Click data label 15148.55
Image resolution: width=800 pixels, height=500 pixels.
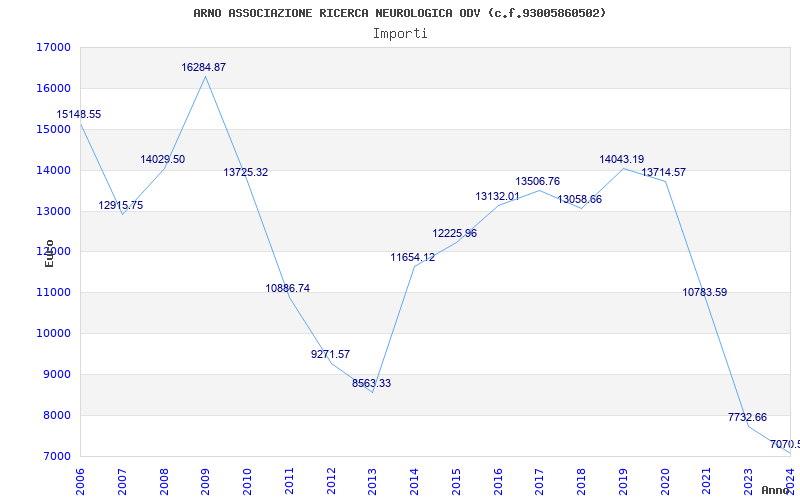(x=79, y=114)
